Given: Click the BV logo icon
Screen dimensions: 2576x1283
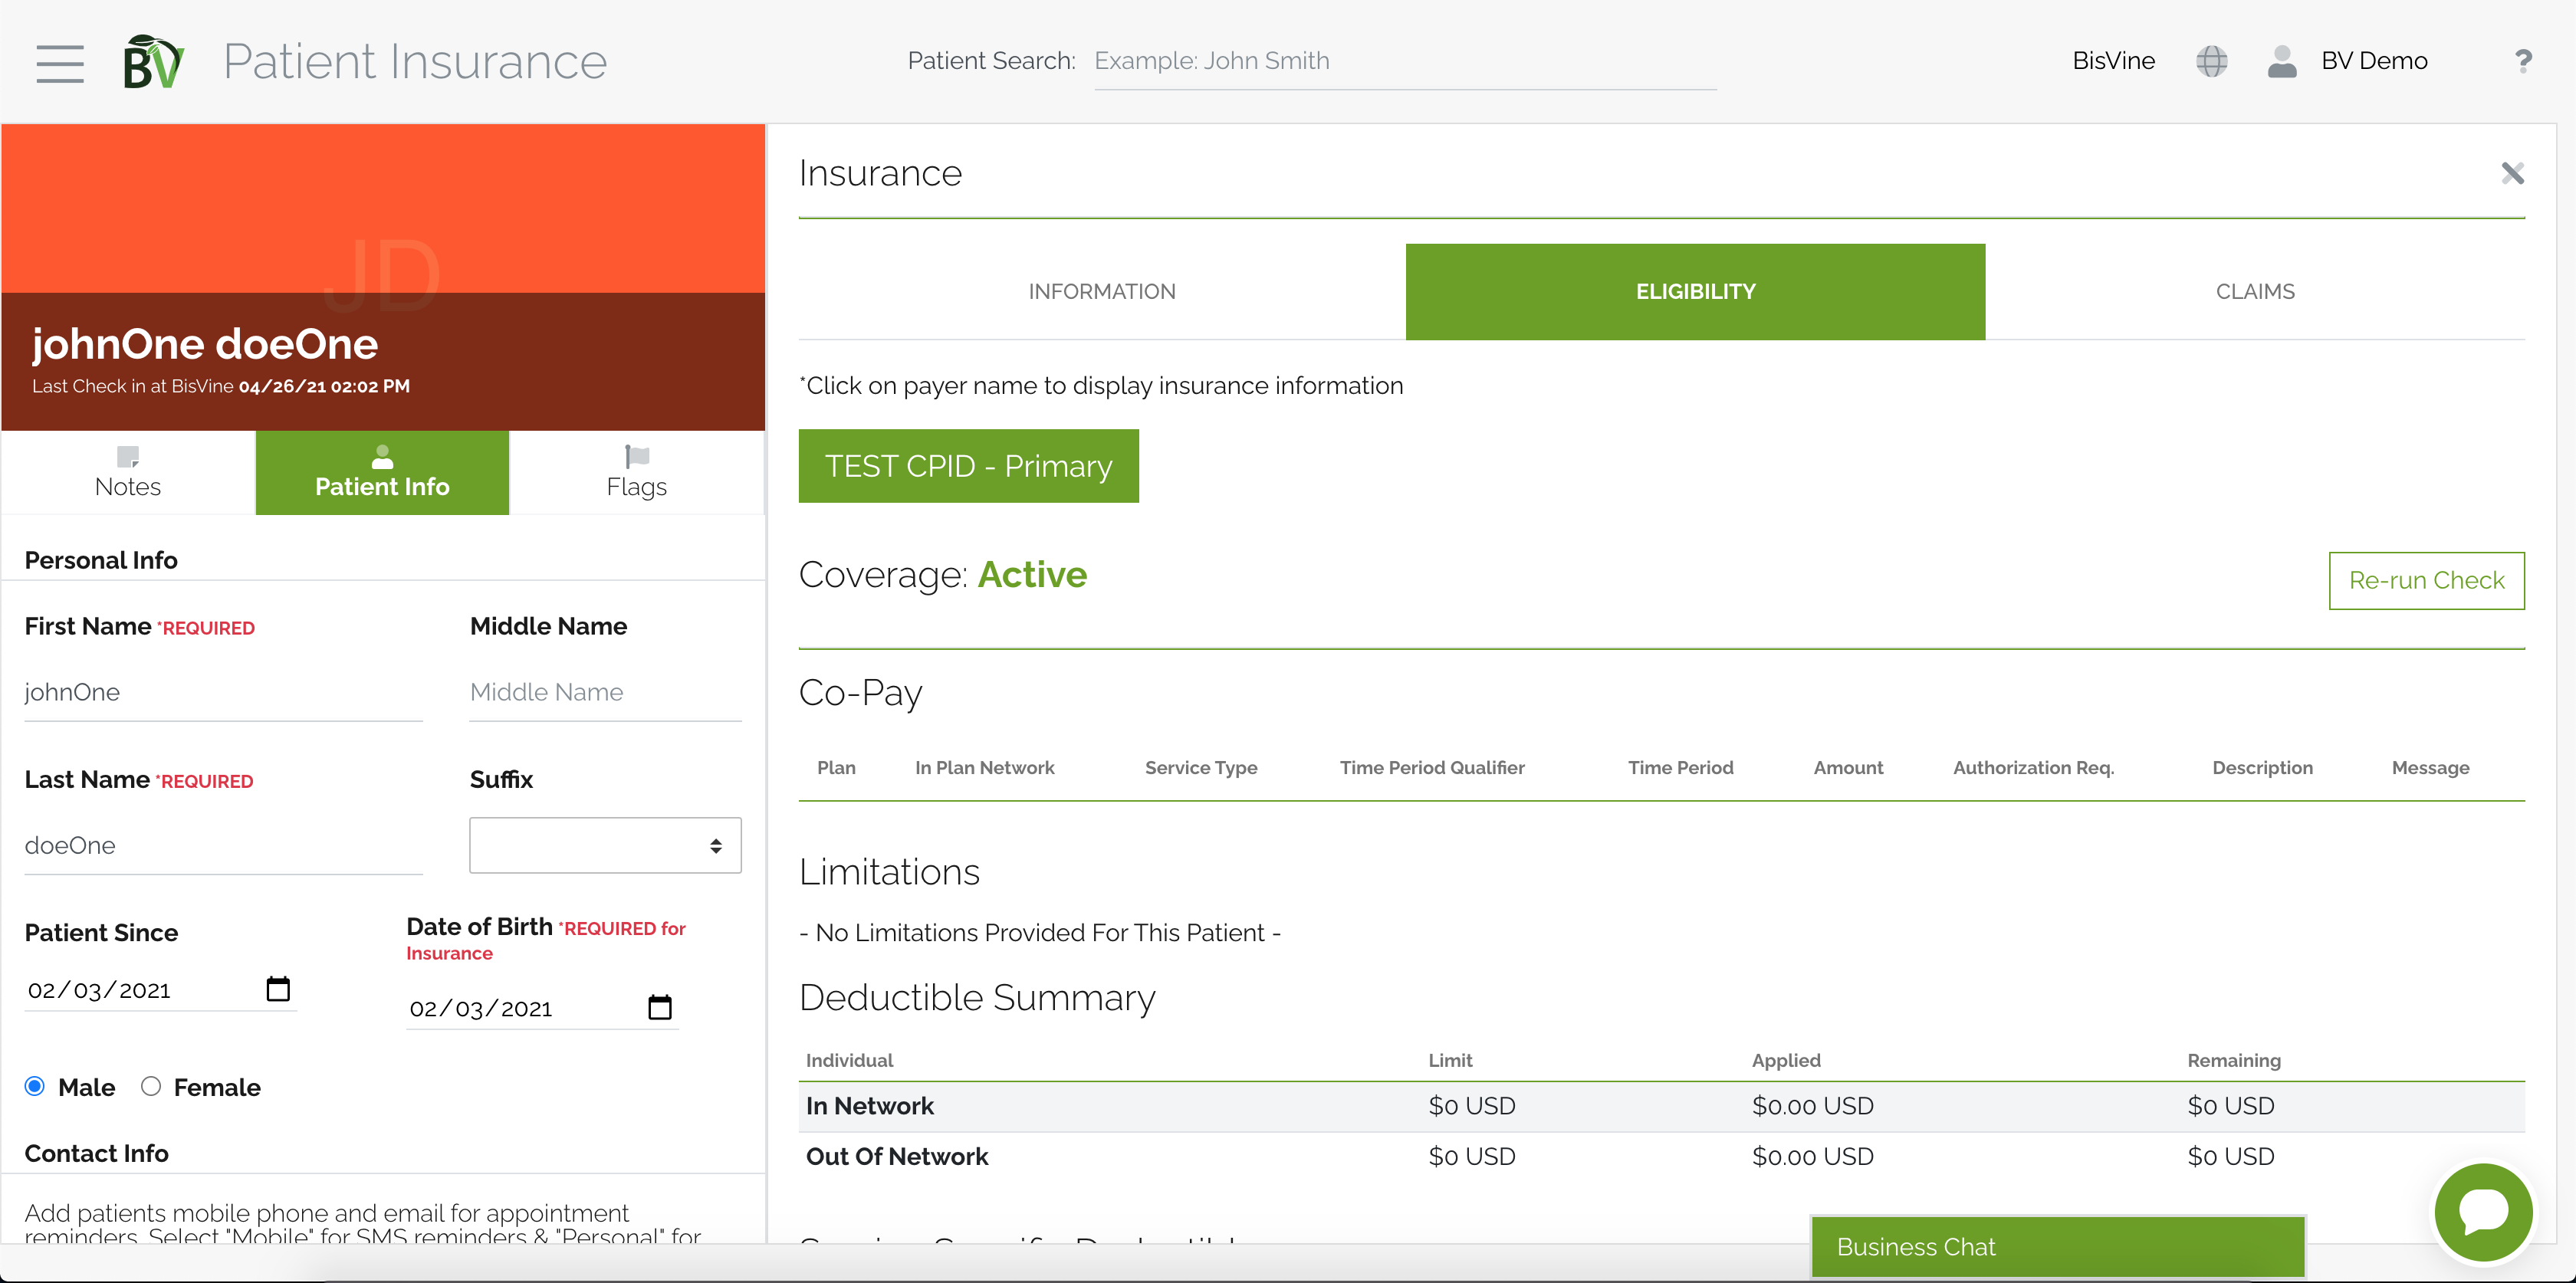Looking at the screenshot, I should (x=152, y=62).
